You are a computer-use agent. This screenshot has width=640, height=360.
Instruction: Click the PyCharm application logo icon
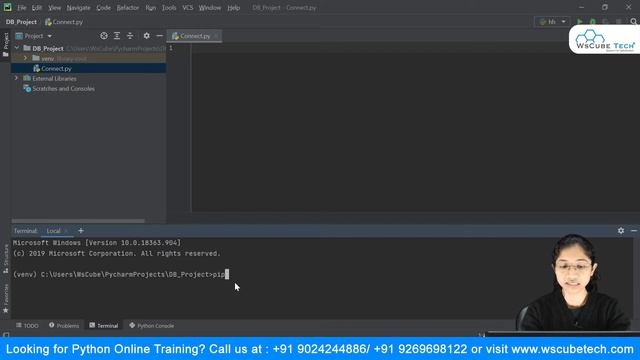[7, 7]
